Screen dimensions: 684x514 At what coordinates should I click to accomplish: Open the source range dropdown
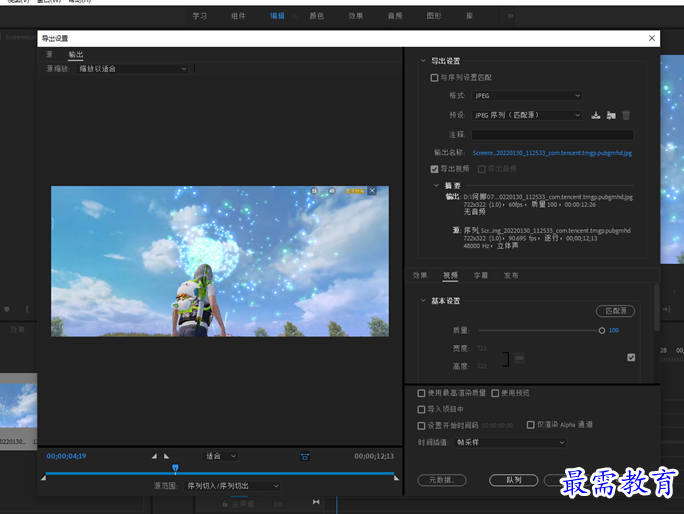coord(233,486)
